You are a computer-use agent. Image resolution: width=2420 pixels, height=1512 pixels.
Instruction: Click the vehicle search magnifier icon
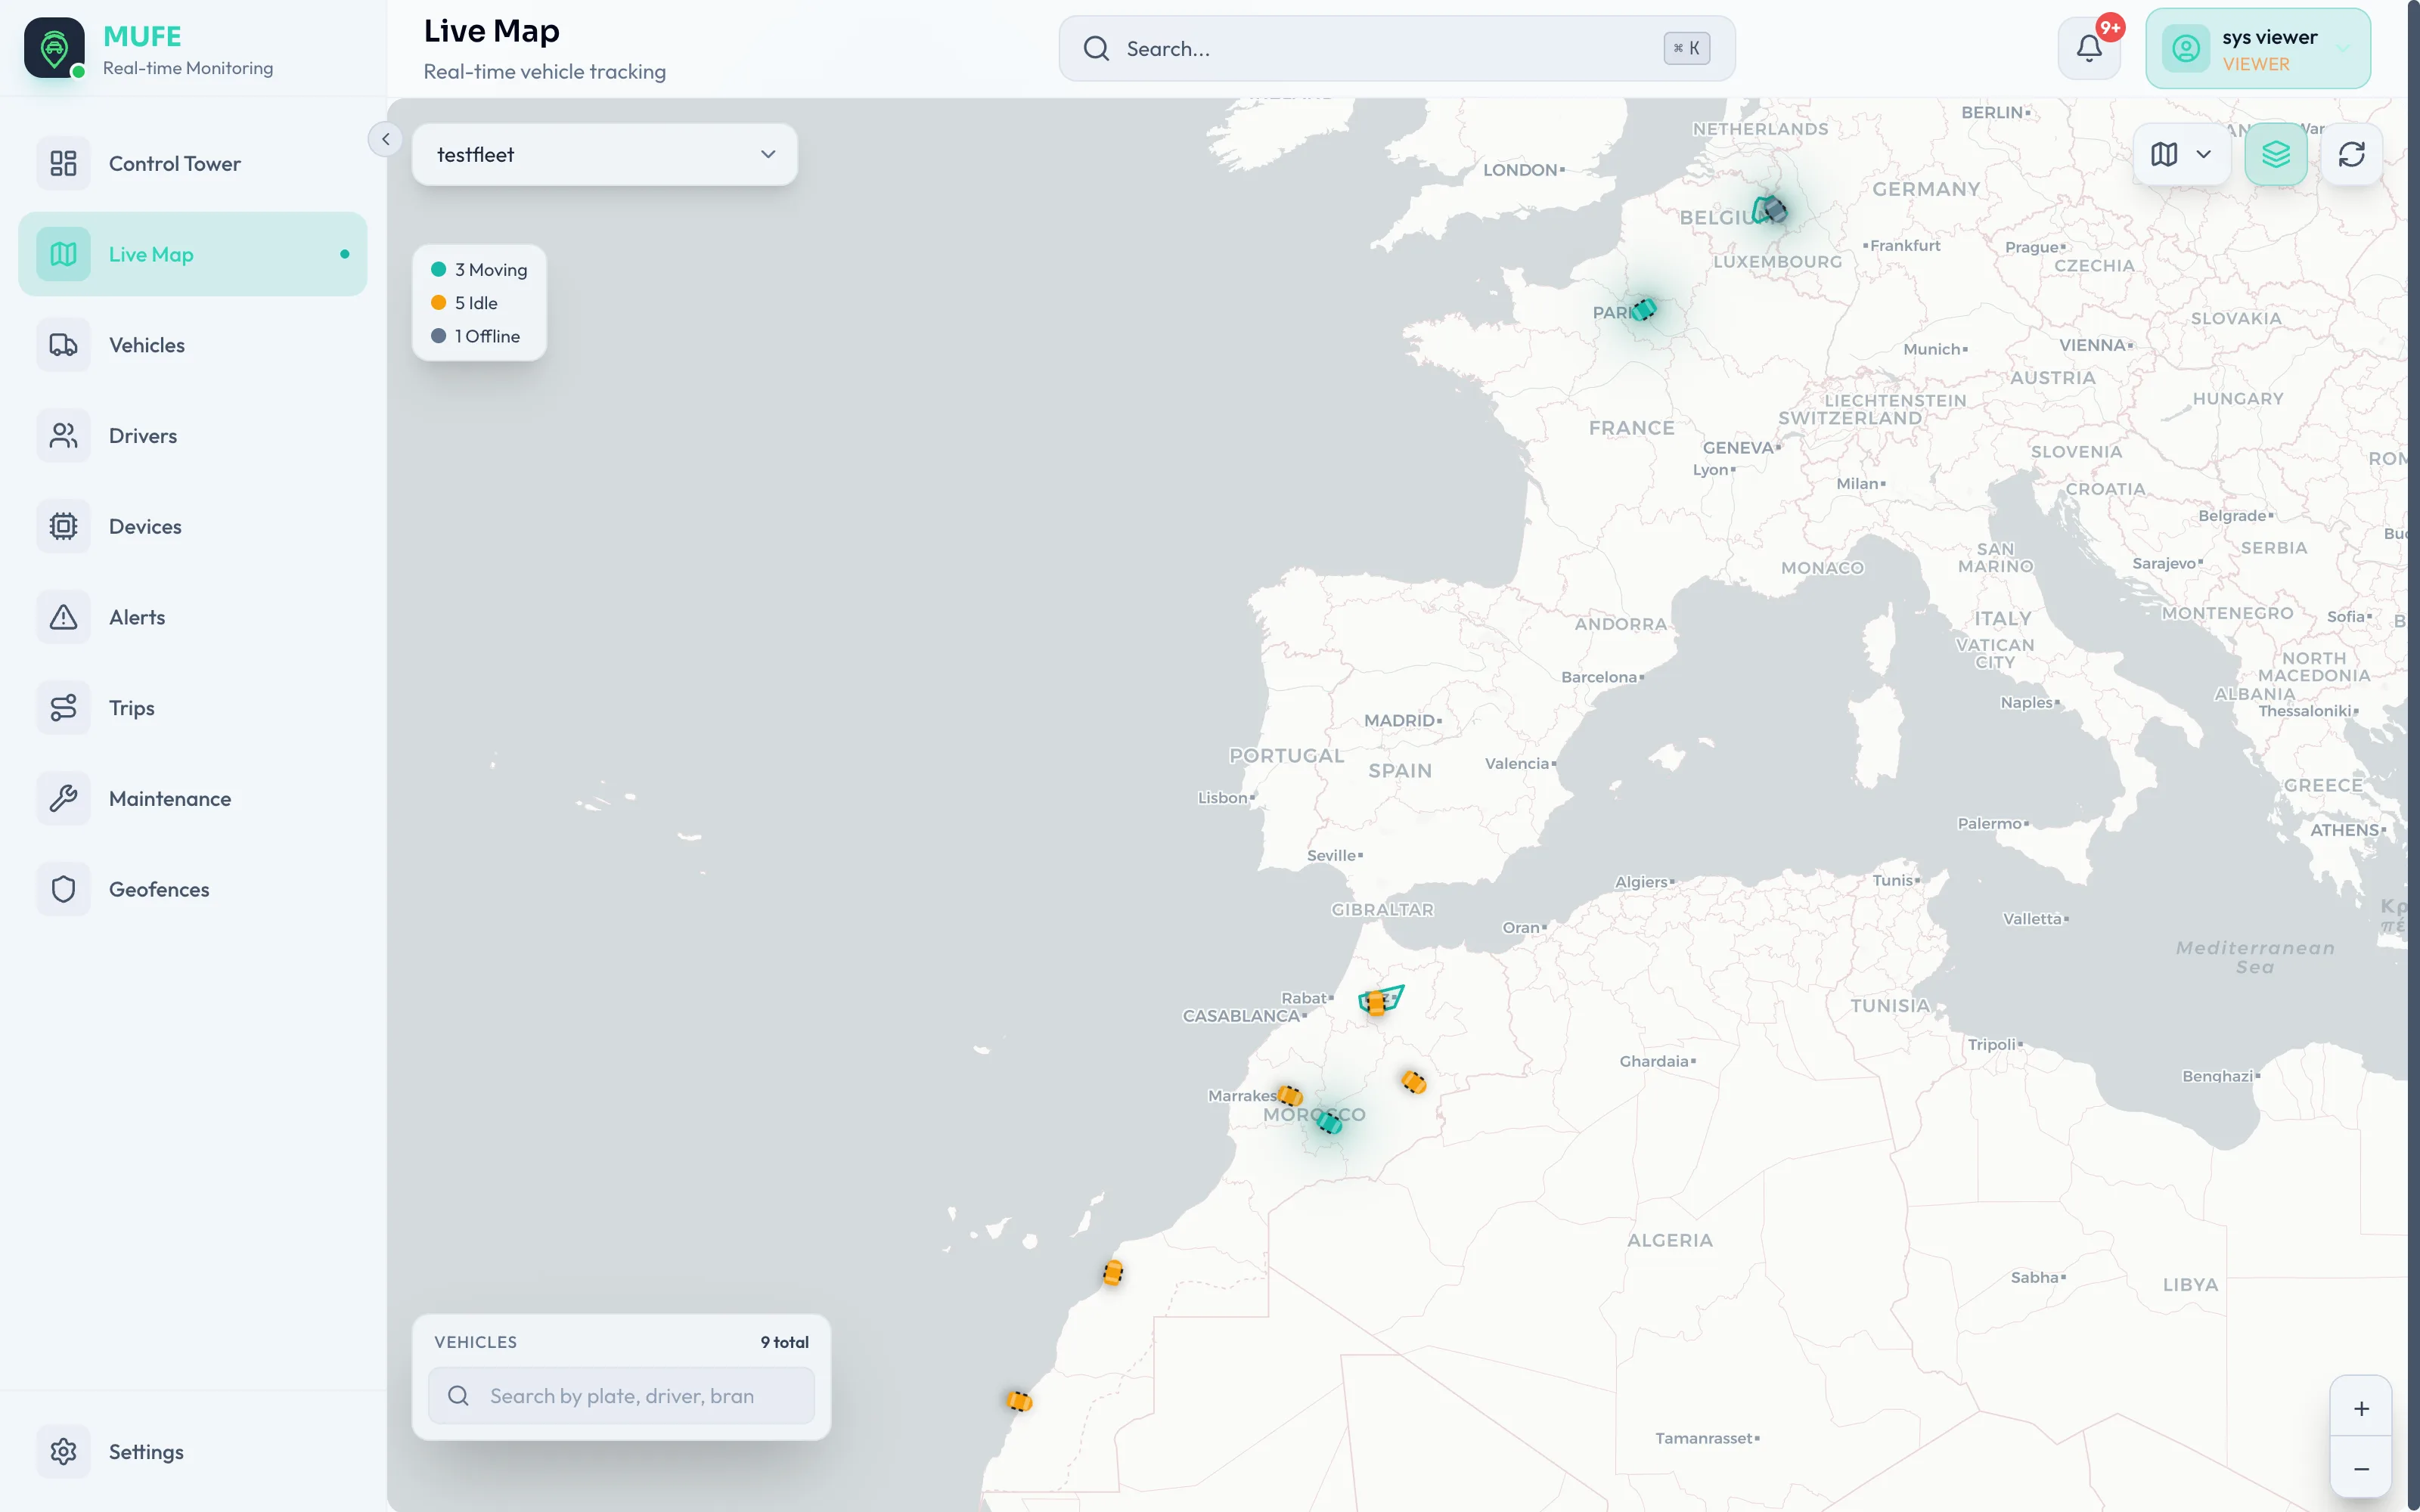458,1396
